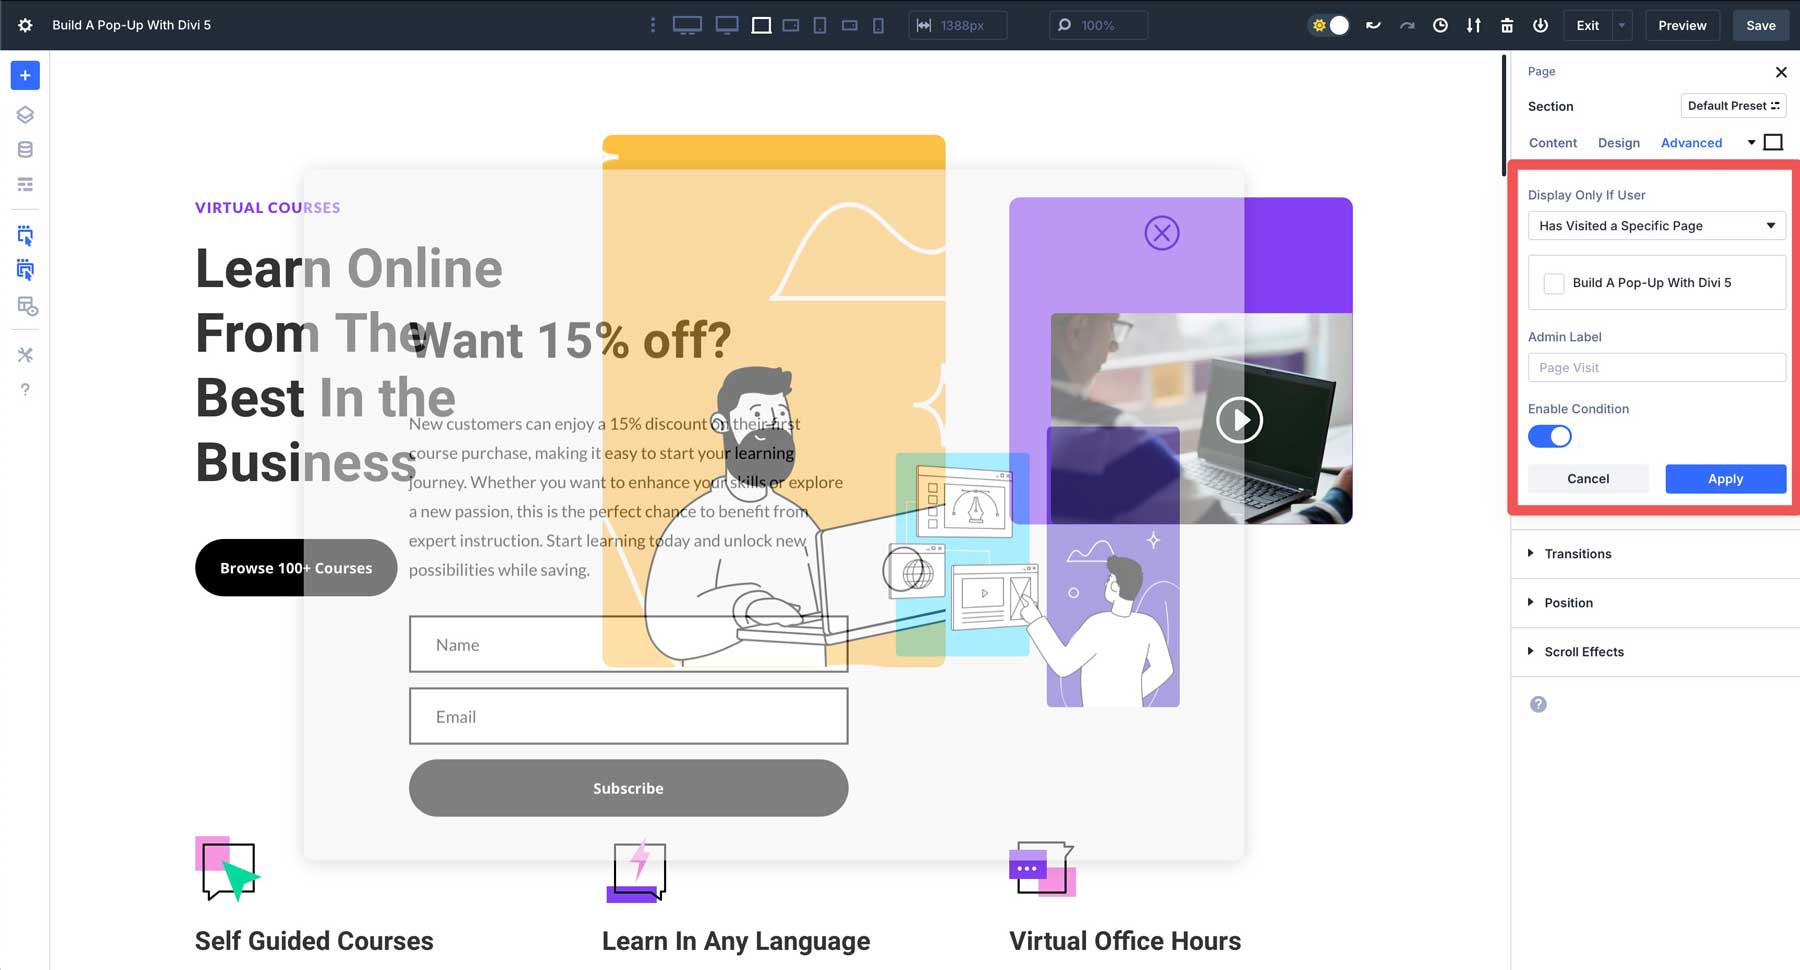Open the wrench tools icon in the sidebar
Image resolution: width=1800 pixels, height=970 pixels.
pos(25,354)
